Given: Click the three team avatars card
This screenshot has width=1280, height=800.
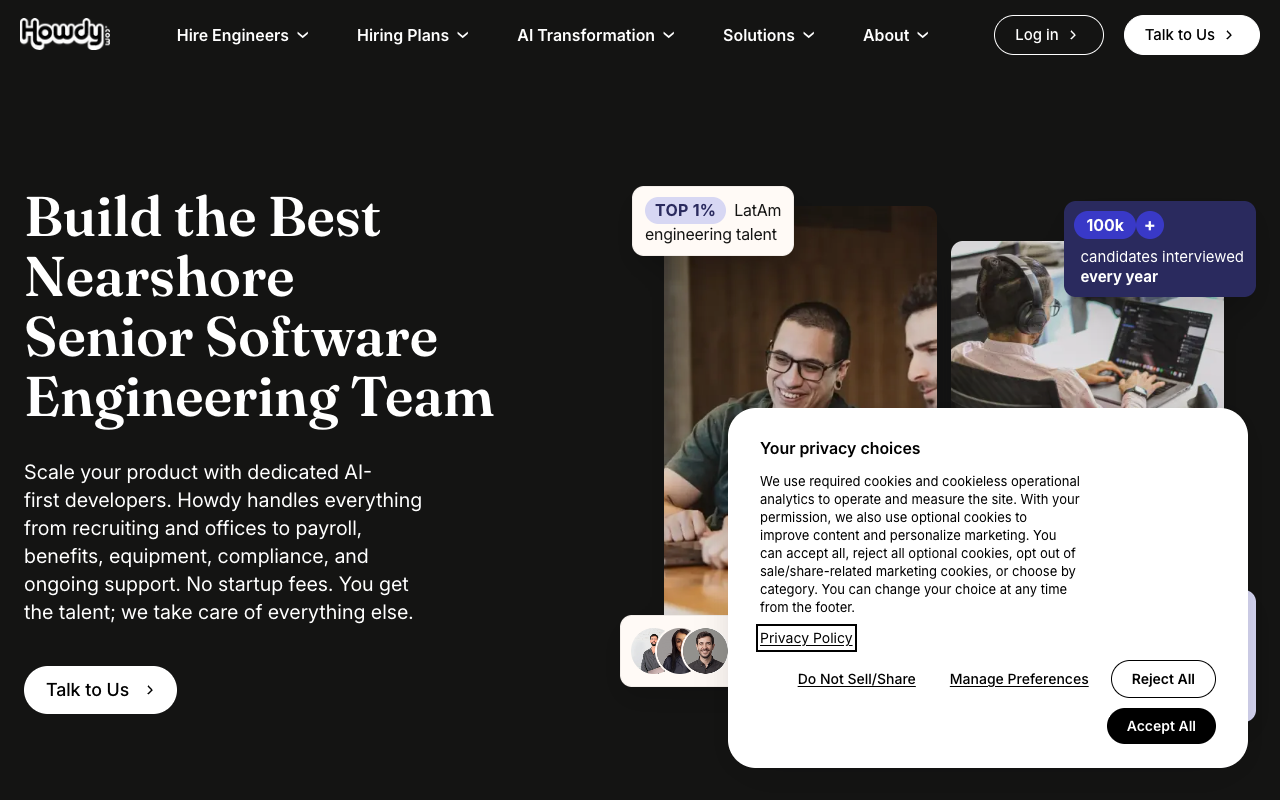Looking at the screenshot, I should click(675, 651).
